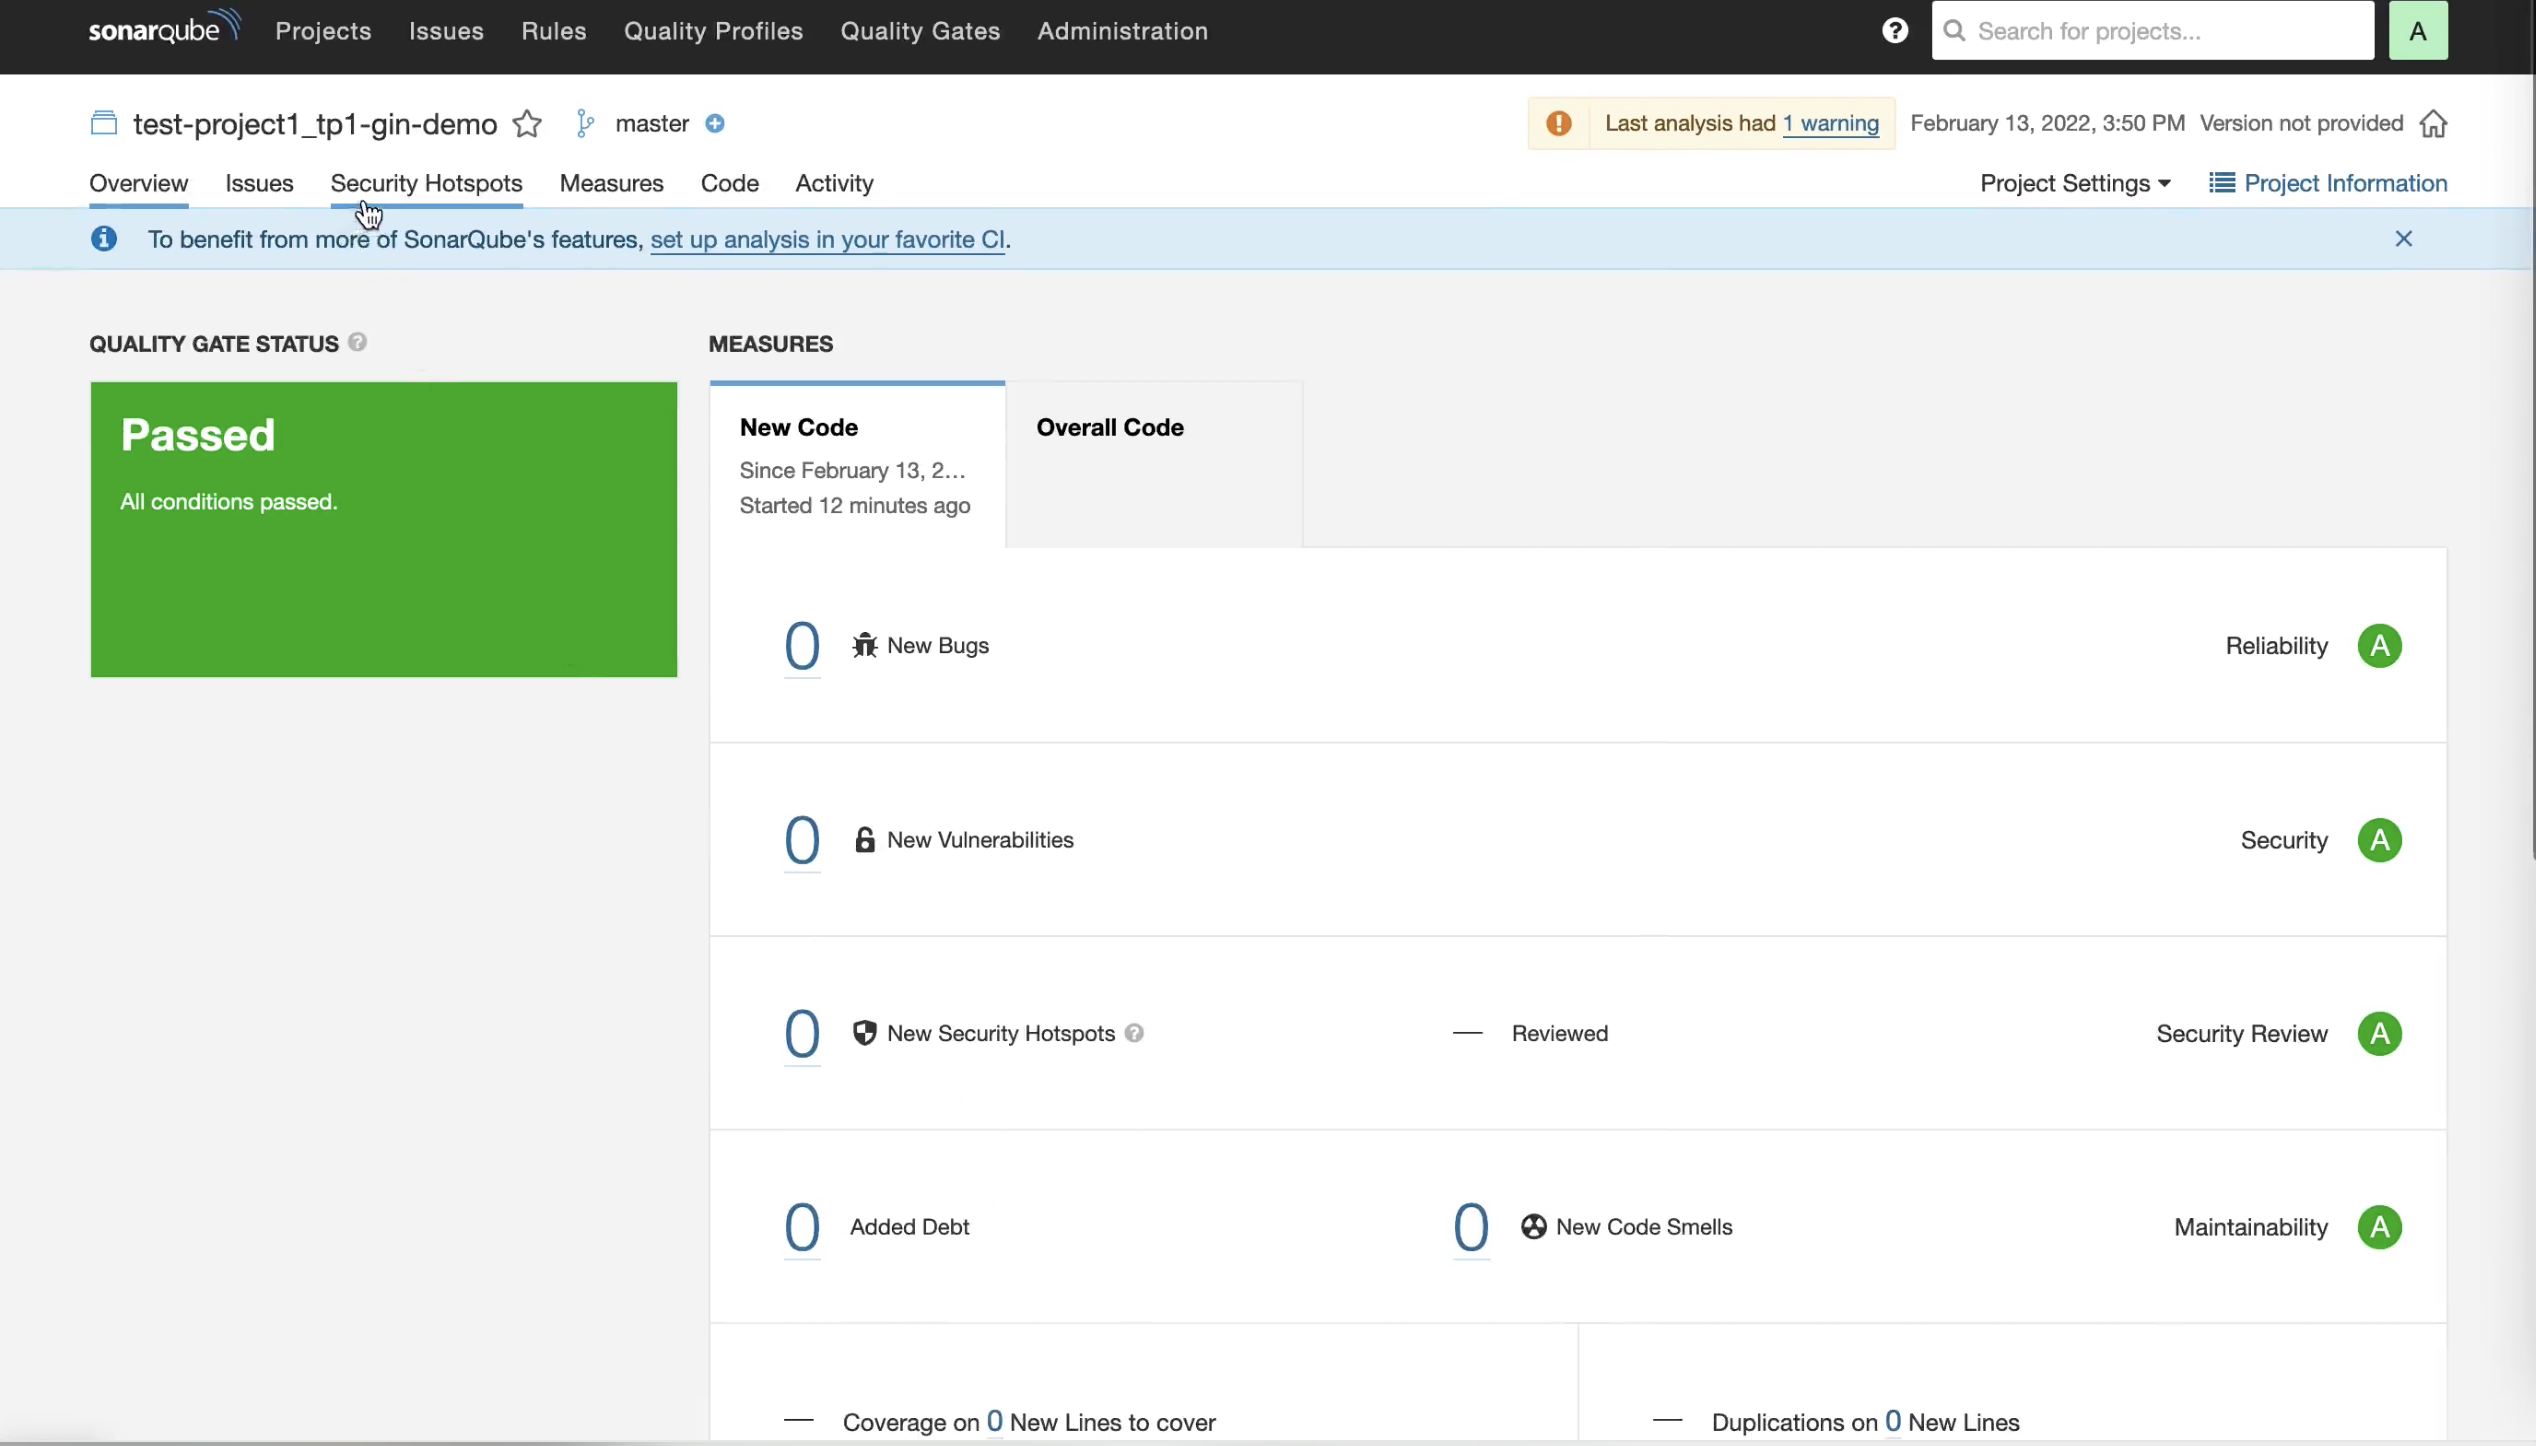Click the plus icon next to master branch
Image resolution: width=2536 pixels, height=1446 pixels.
point(715,123)
